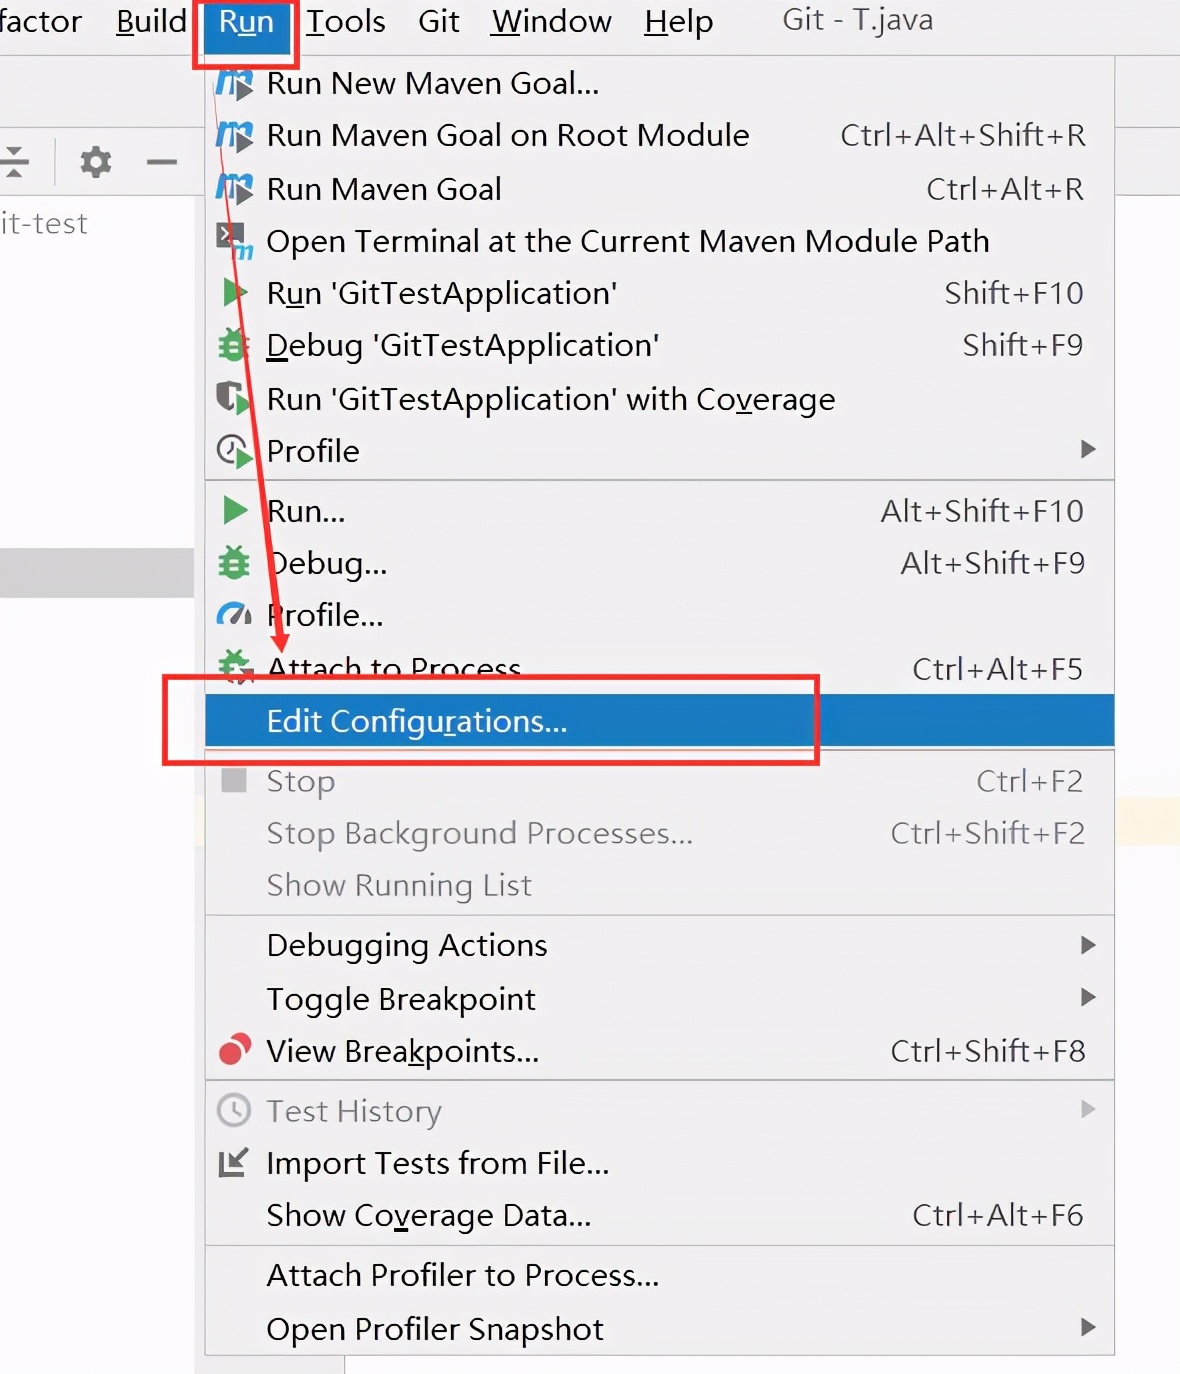This screenshot has width=1180, height=1374.
Task: Click the green play icon for Run 'GitTestApplication'
Action: [x=234, y=293]
